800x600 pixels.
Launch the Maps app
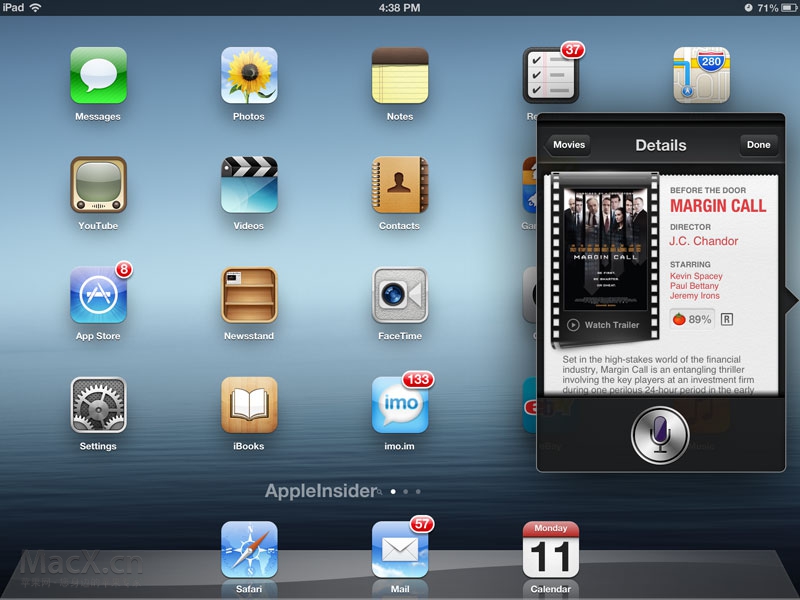coord(702,76)
